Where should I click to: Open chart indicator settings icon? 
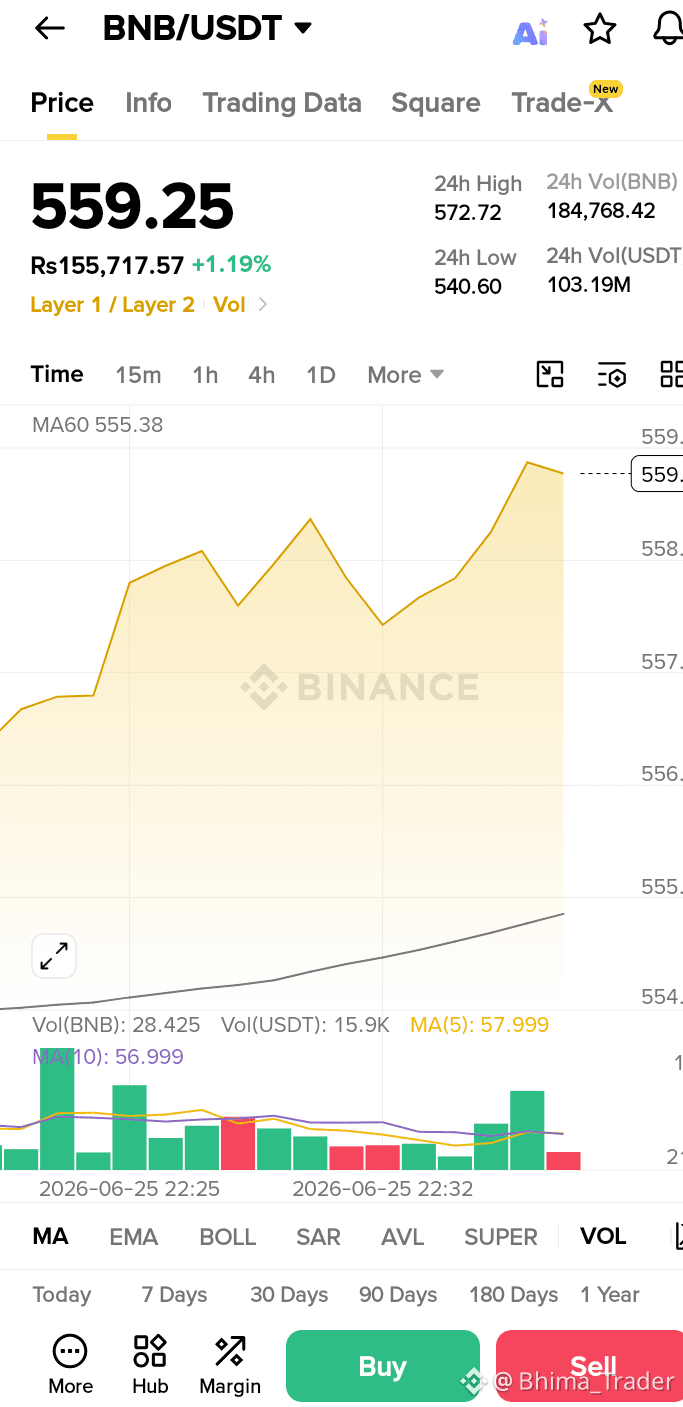(612, 375)
